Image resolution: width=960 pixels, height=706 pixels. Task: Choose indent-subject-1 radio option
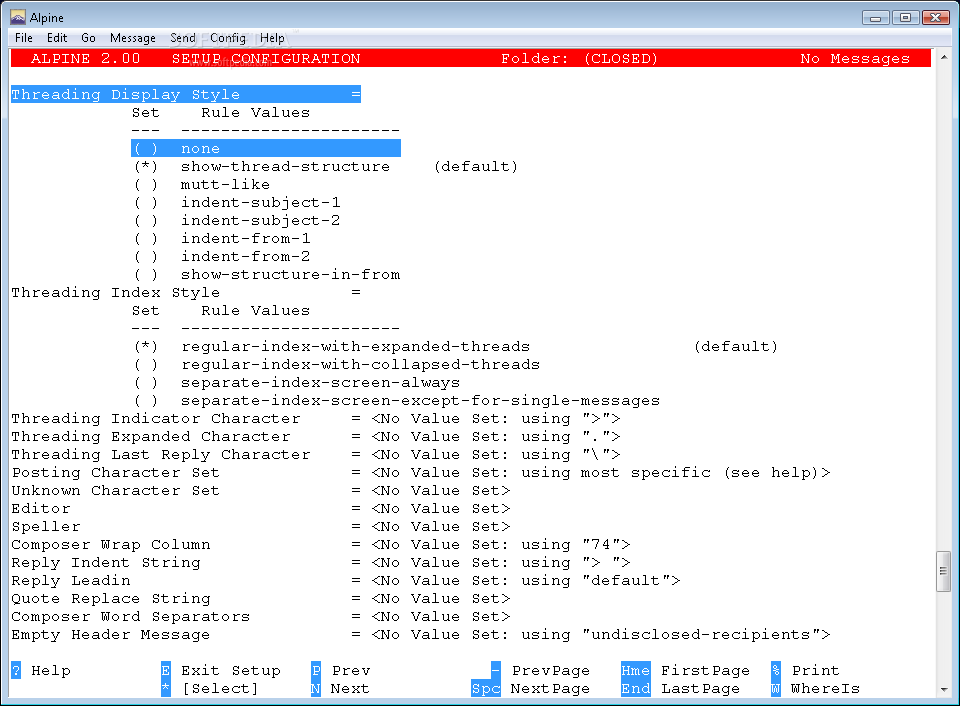[x=146, y=202]
